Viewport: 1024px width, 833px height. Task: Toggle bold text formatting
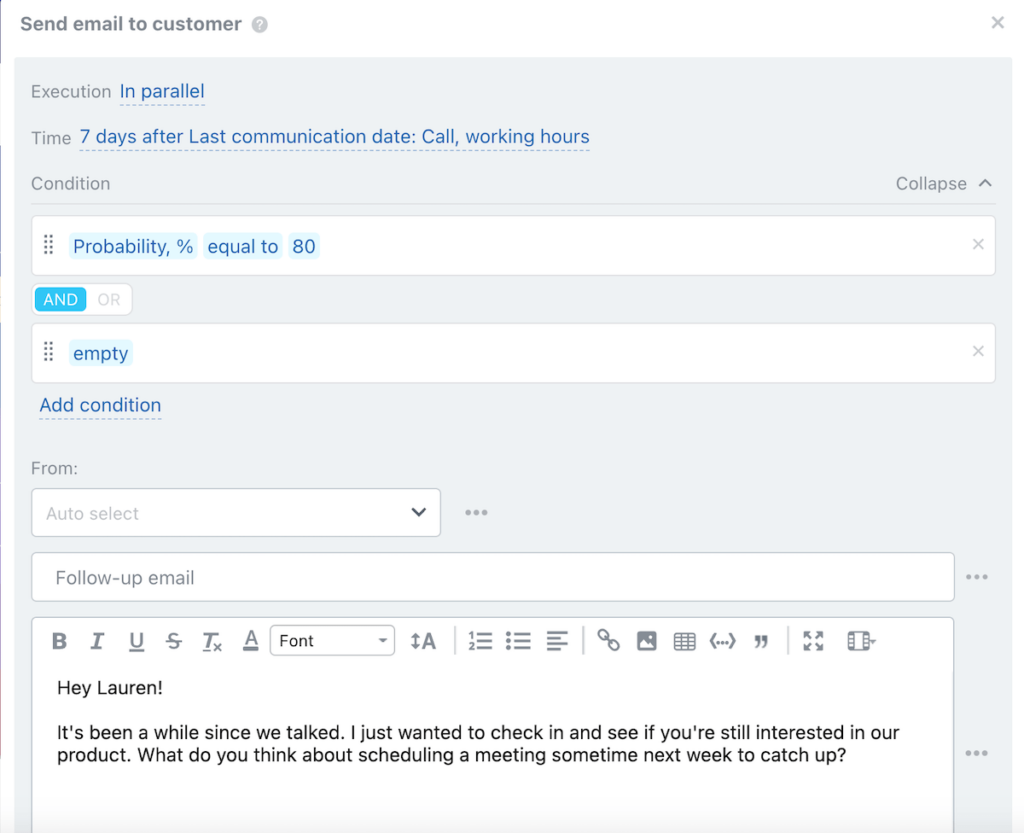[x=58, y=640]
